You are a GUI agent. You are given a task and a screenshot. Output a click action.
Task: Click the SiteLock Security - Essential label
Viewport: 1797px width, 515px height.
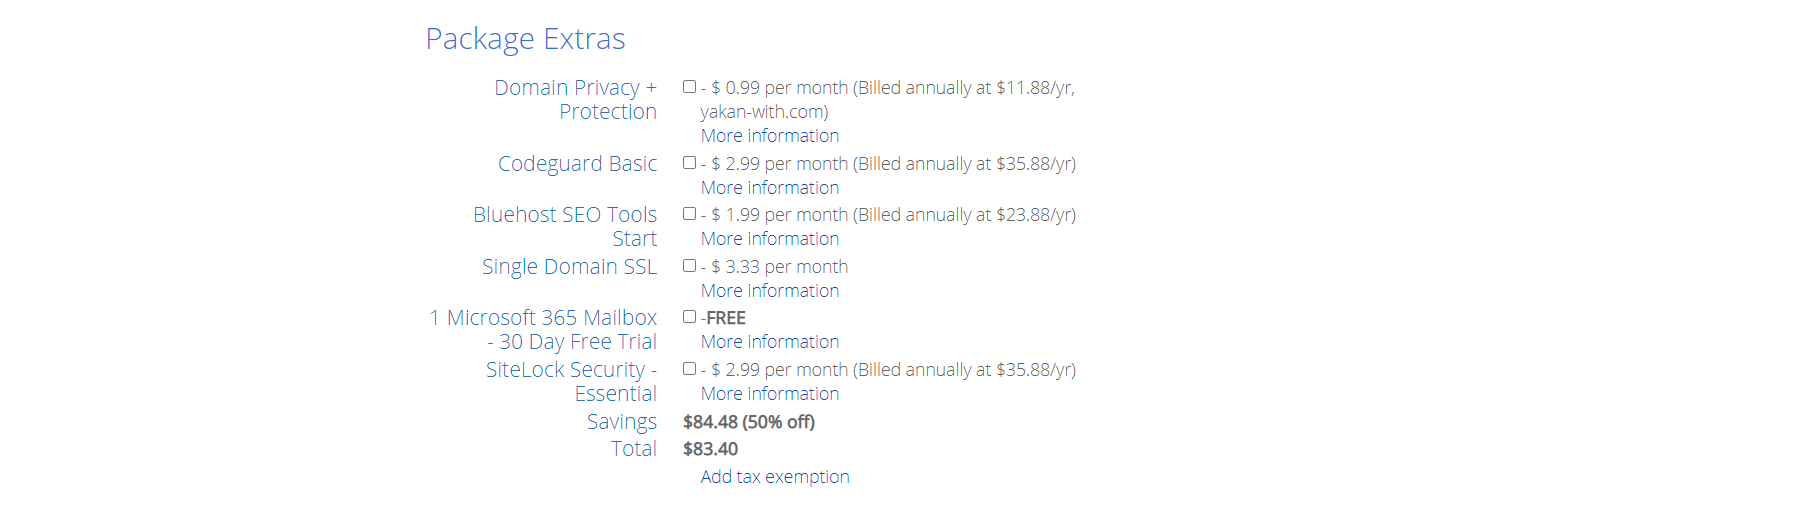pos(571,381)
